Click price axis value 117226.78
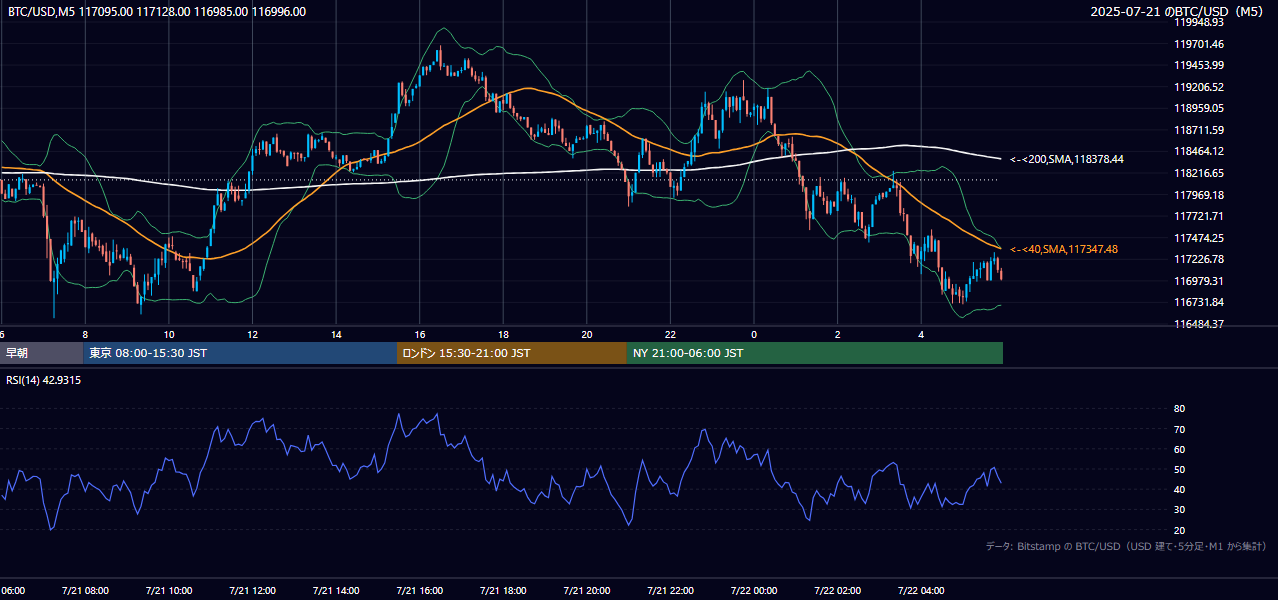1278x600 pixels. click(1199, 259)
